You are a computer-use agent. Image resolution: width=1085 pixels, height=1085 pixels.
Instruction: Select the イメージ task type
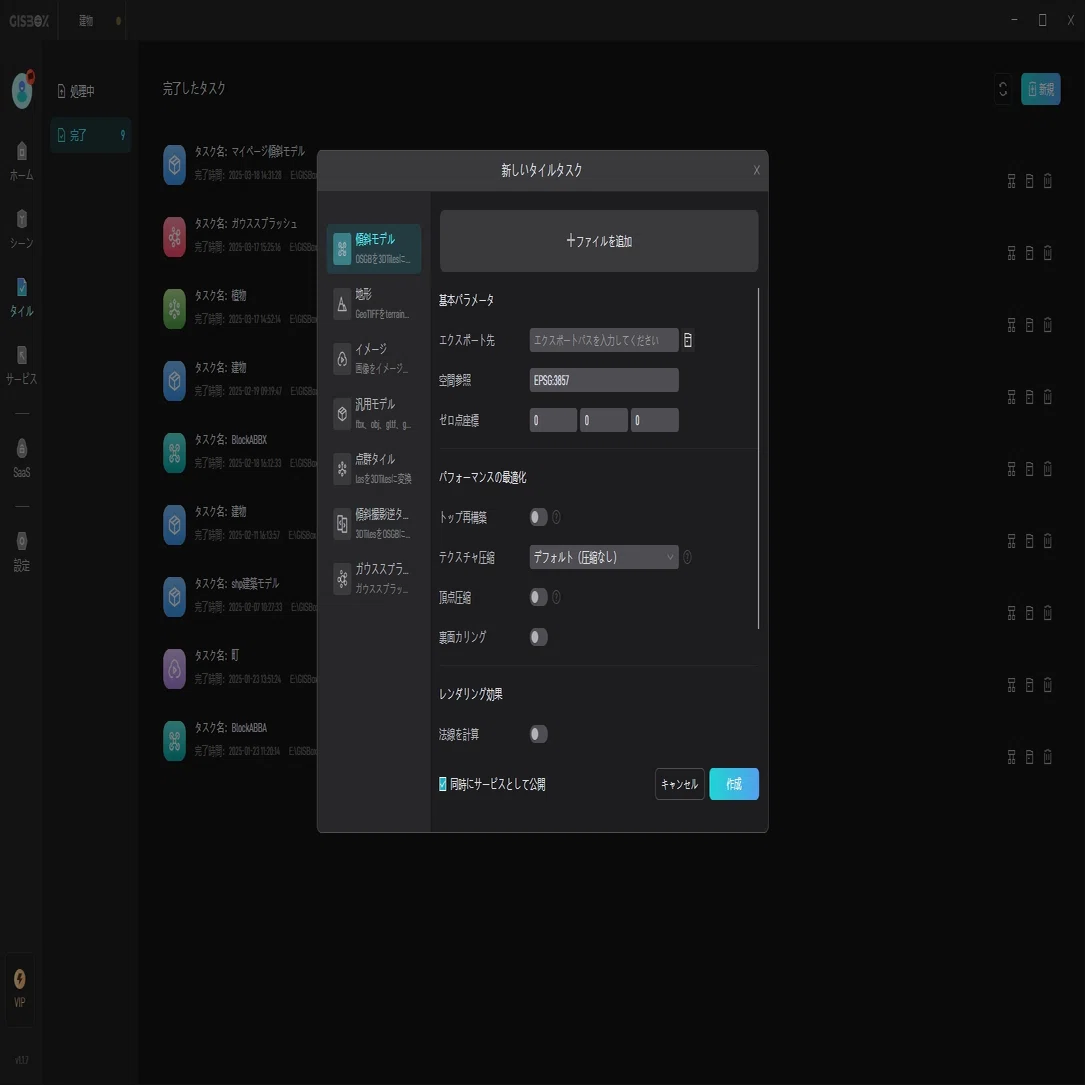(374, 358)
